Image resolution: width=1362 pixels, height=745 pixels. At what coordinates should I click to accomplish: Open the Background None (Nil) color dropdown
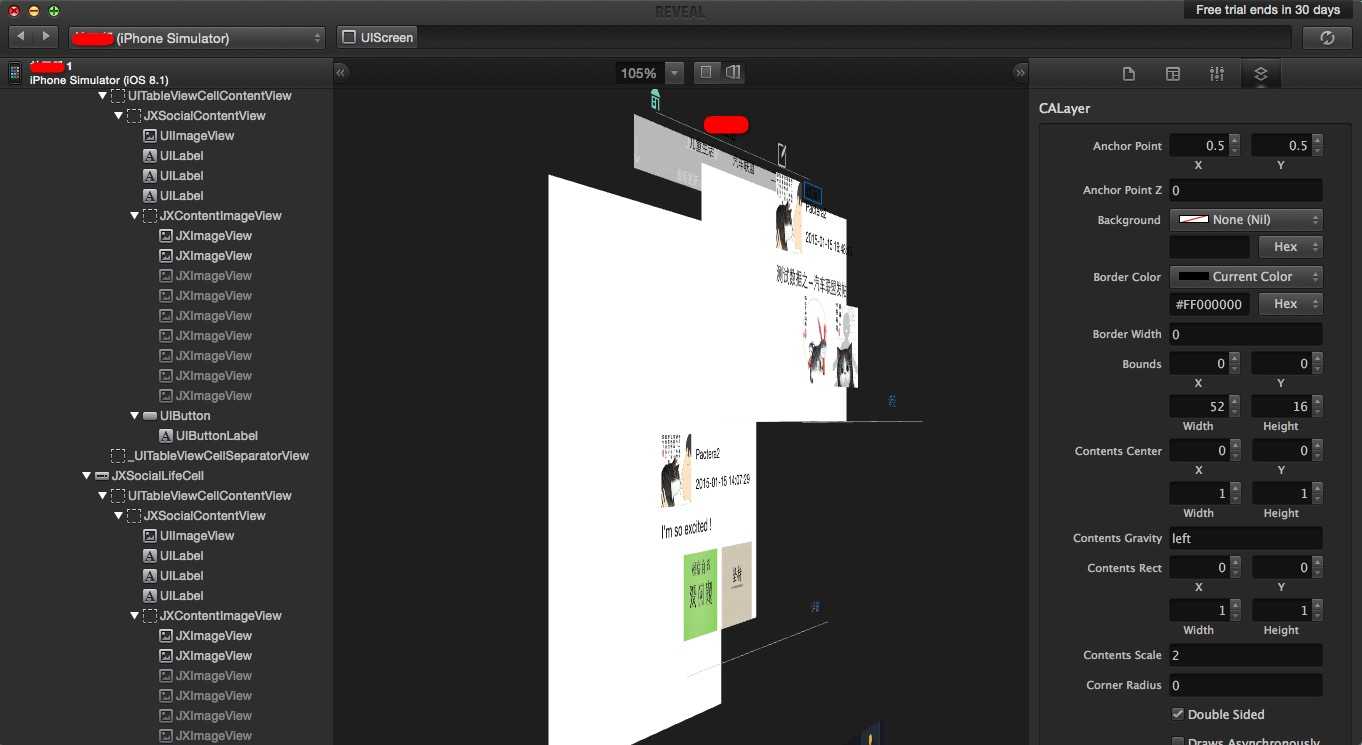(x=1246, y=219)
